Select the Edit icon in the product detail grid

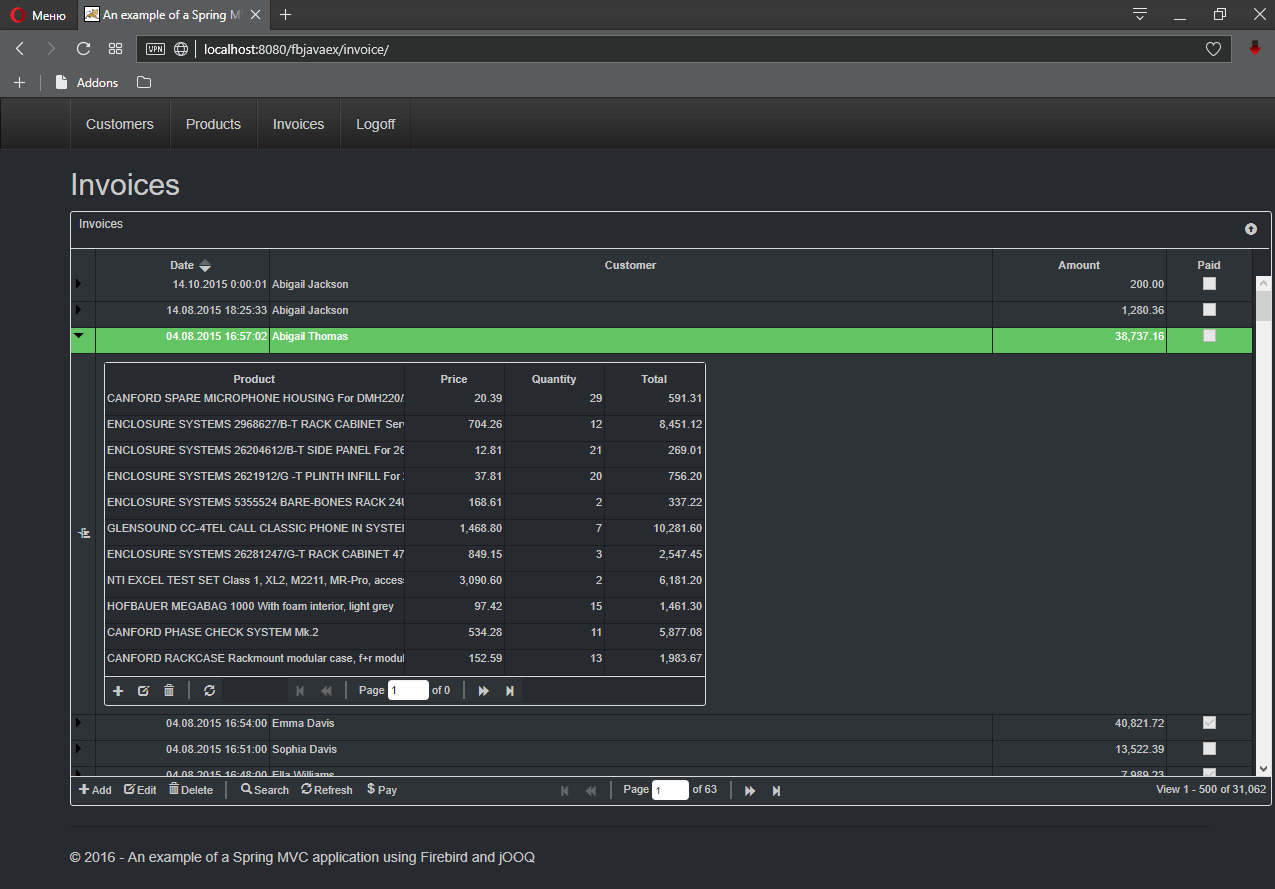pos(143,690)
